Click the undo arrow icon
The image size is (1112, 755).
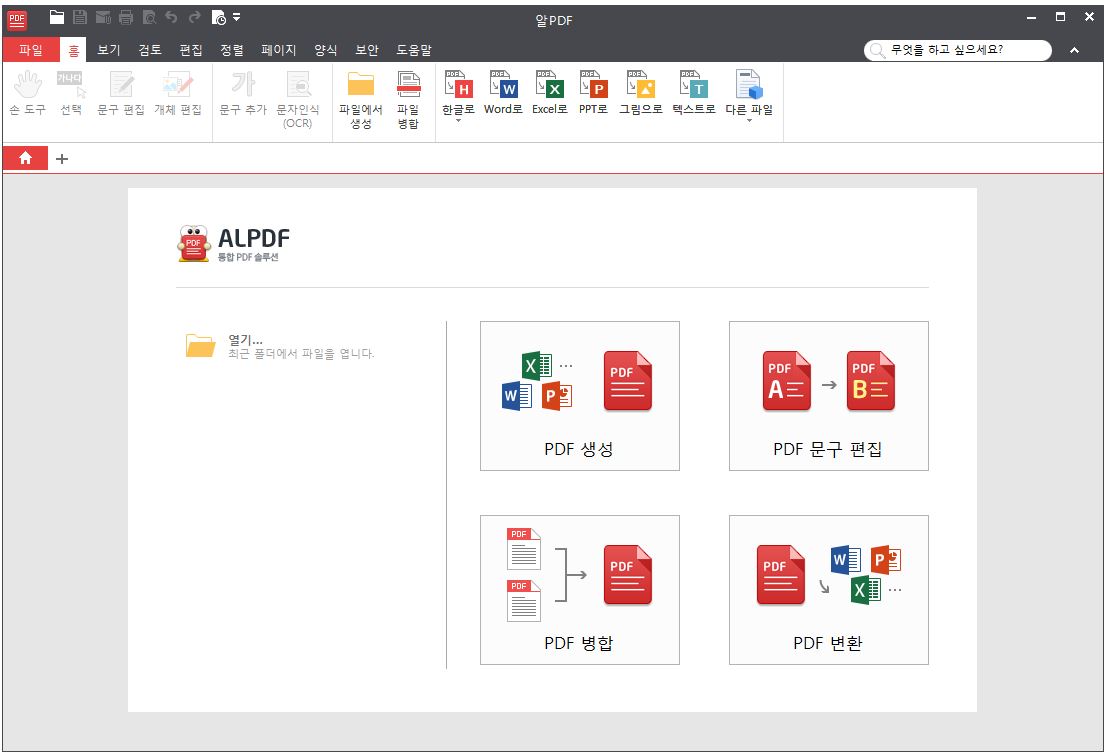(x=171, y=17)
